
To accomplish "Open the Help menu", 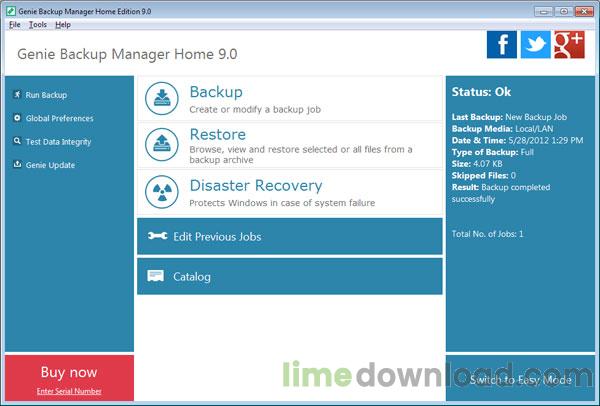I will click(x=63, y=25).
